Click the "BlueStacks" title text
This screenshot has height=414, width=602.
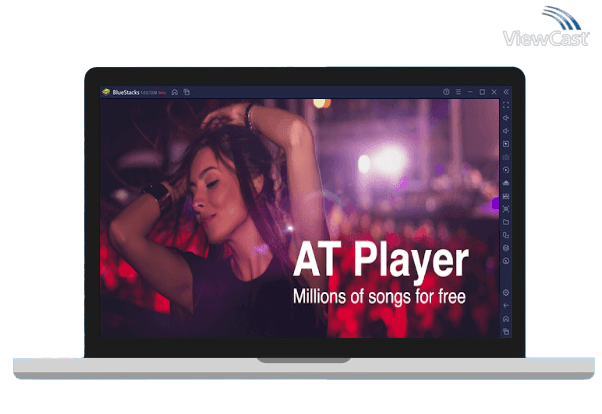click(126, 92)
